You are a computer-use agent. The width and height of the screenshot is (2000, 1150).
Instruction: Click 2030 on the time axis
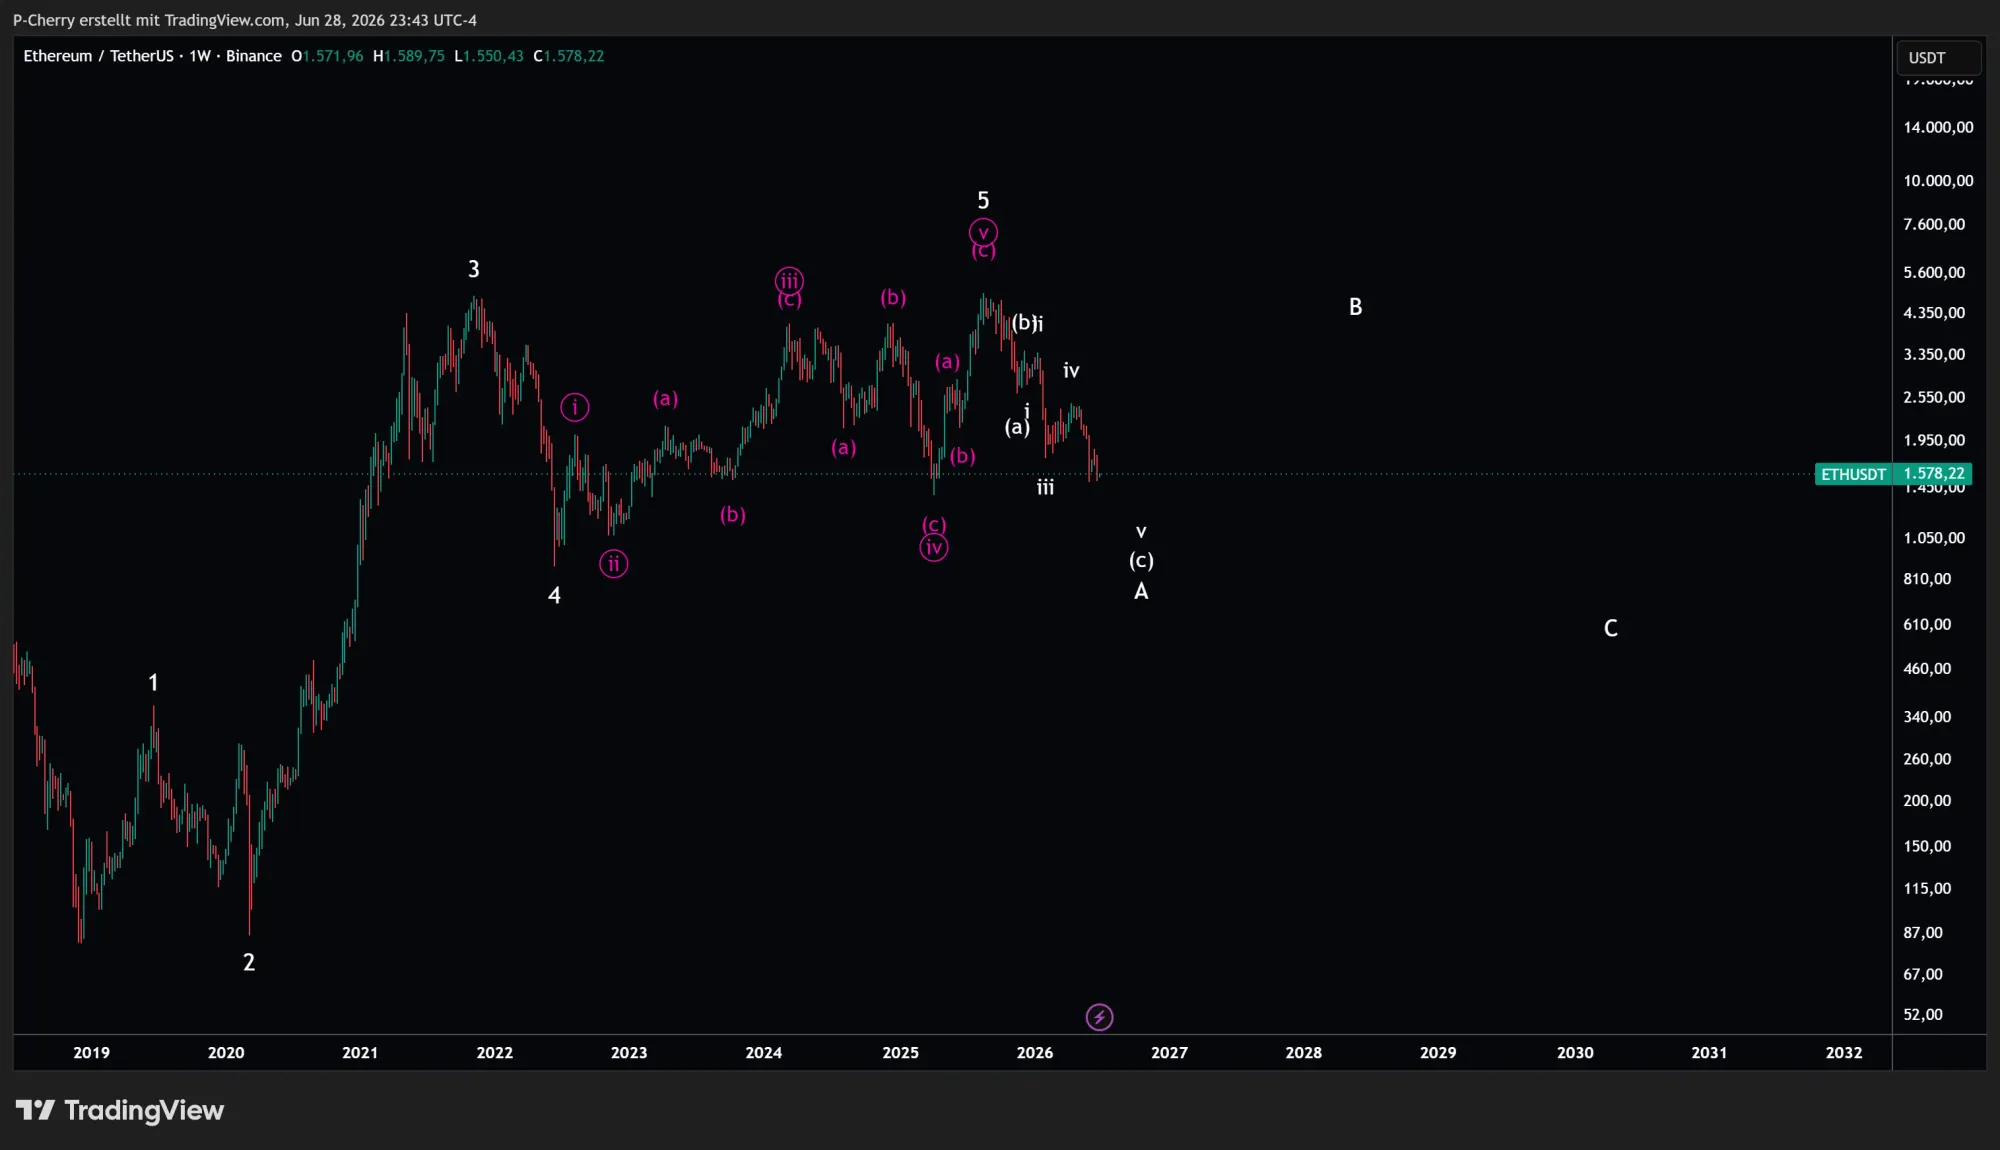(1575, 1053)
